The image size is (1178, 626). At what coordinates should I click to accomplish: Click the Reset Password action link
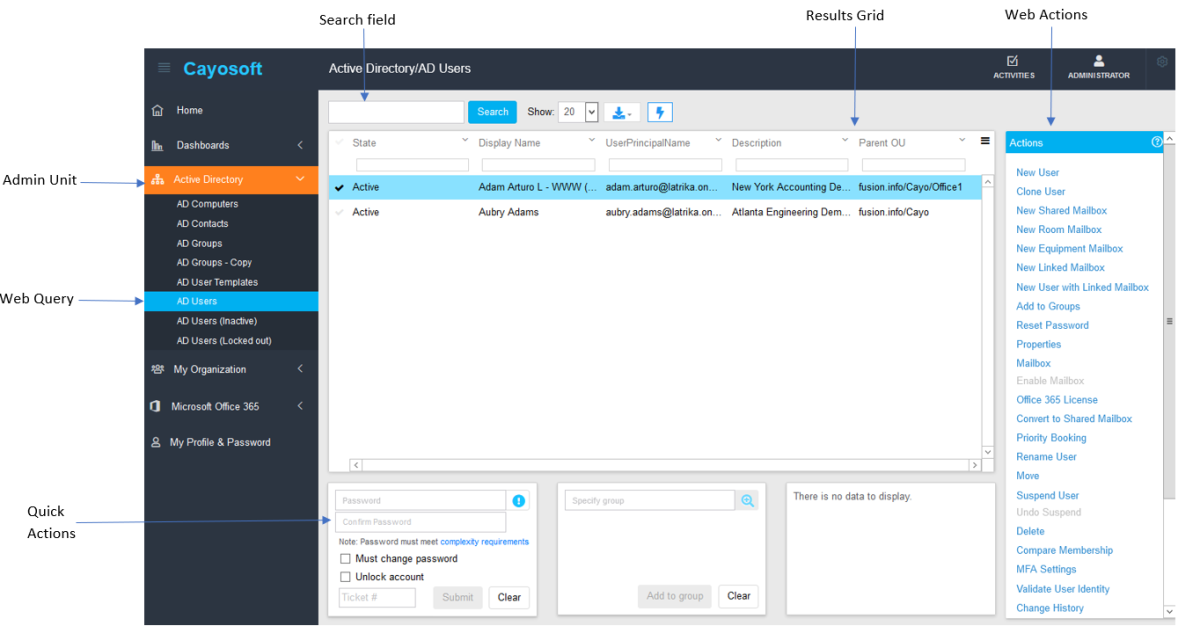[1052, 325]
